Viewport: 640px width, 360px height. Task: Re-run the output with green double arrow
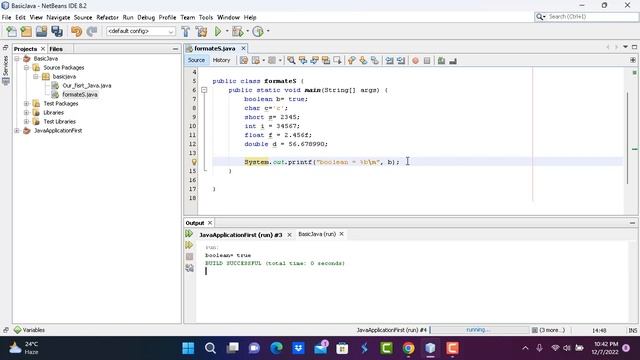click(189, 233)
